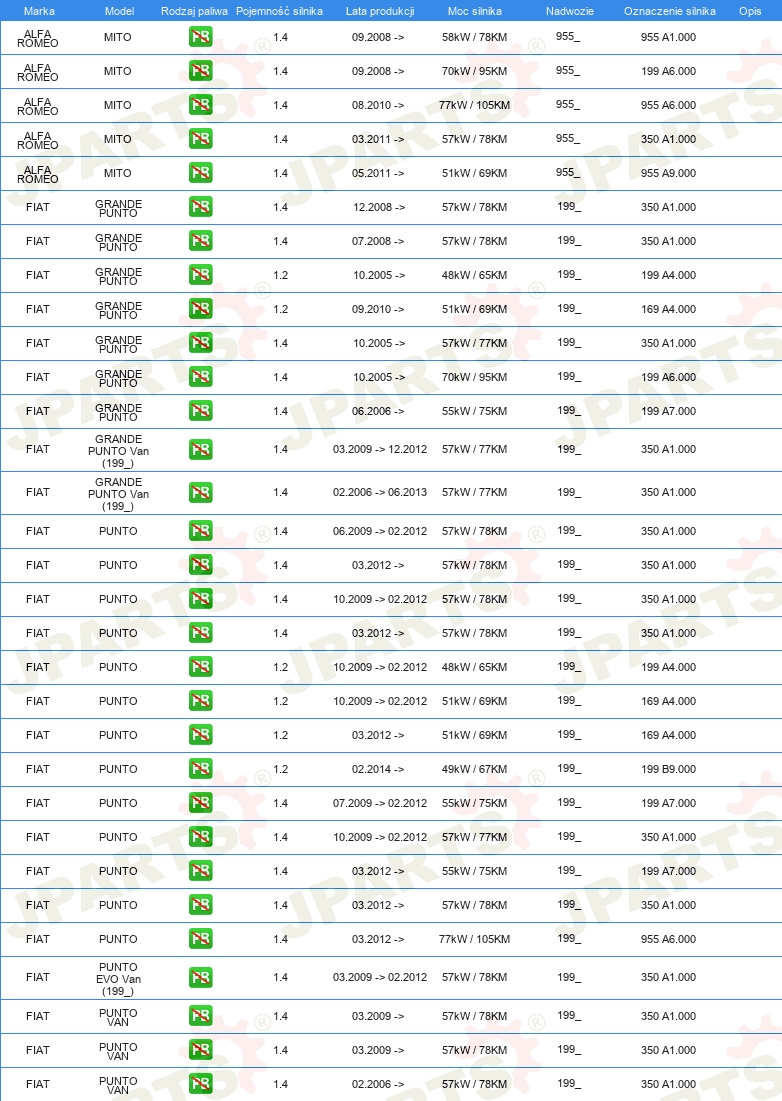Click production date 05.2011 ->
Image resolution: width=782 pixels, height=1101 pixels.
pos(378,173)
